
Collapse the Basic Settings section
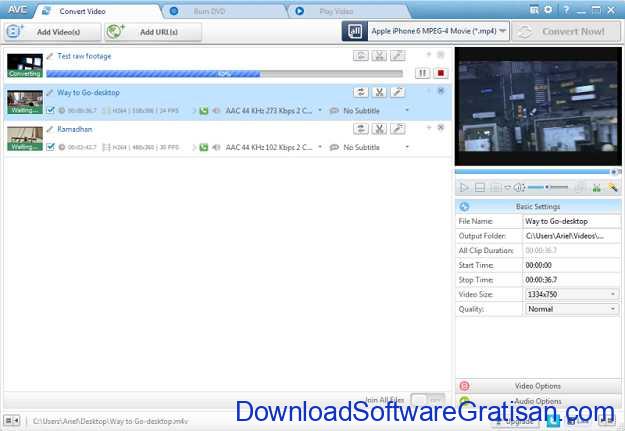coord(538,207)
